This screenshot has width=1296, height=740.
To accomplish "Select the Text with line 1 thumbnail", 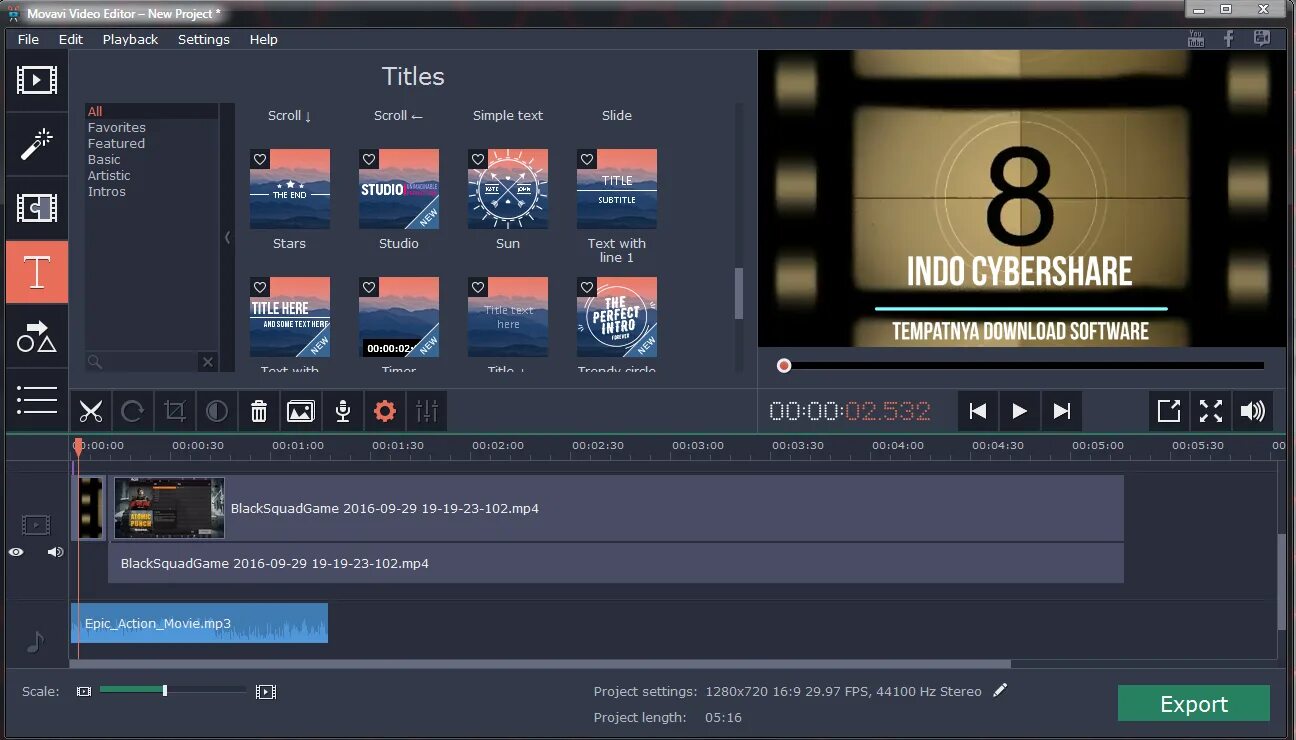I will coord(617,189).
